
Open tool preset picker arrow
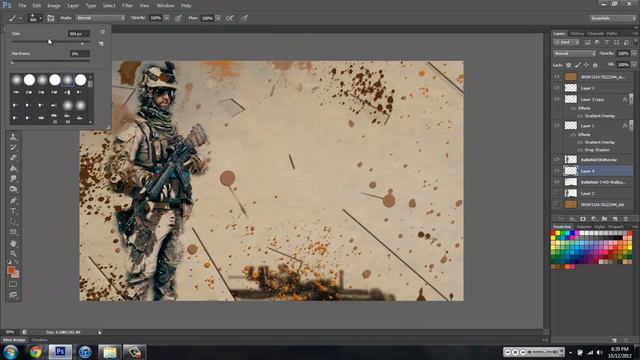[x=20, y=18]
